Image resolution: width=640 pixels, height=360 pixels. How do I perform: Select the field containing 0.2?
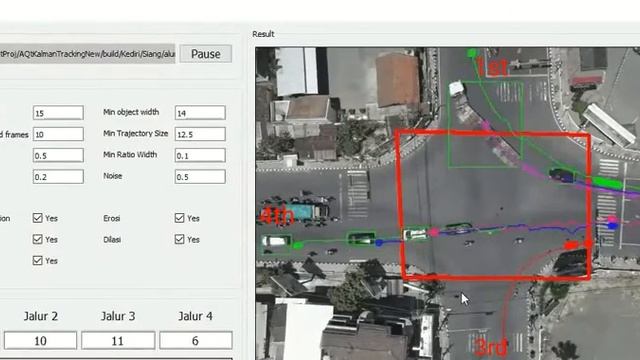(58, 177)
